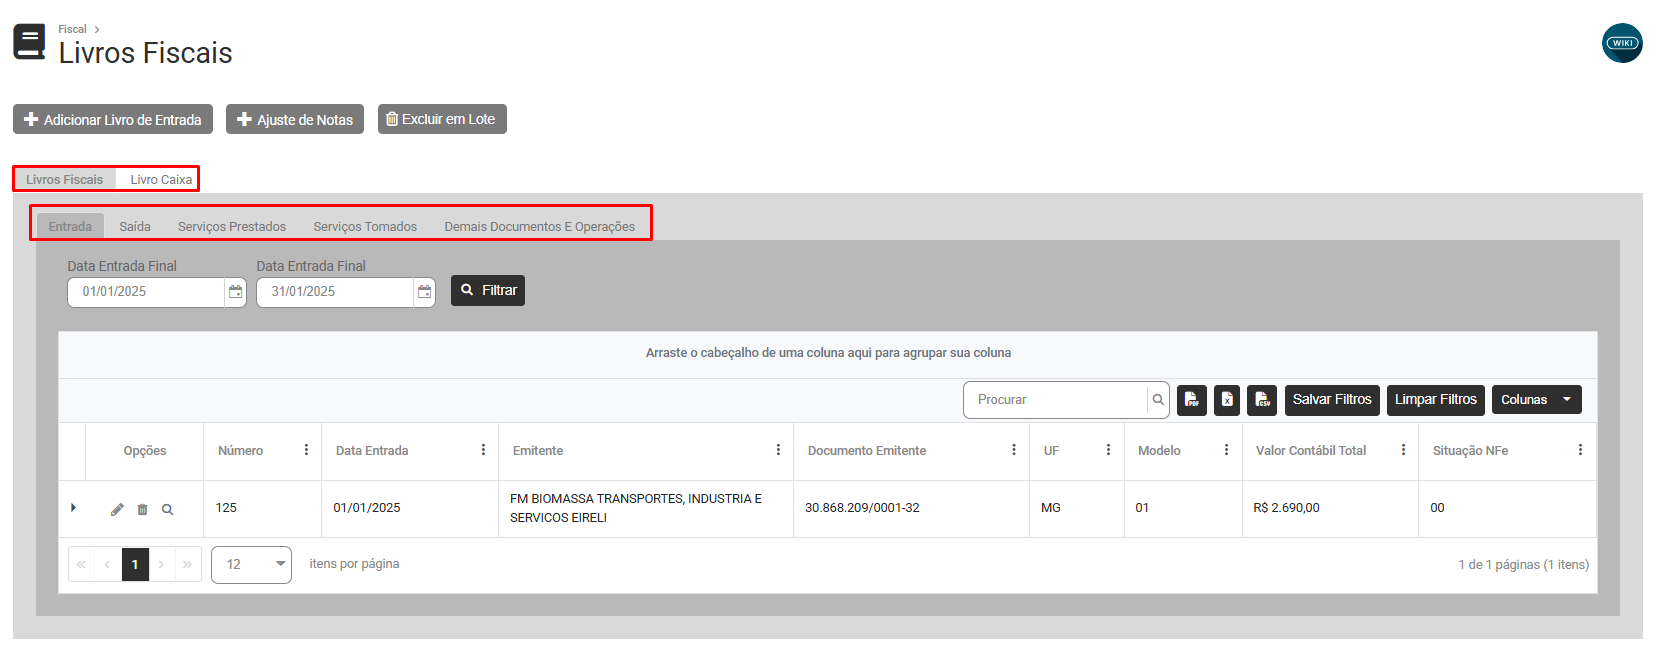The height and width of the screenshot is (649, 1660).
Task: Select the CNPJ cell 30.868.209/0001-32
Action: pos(911,509)
